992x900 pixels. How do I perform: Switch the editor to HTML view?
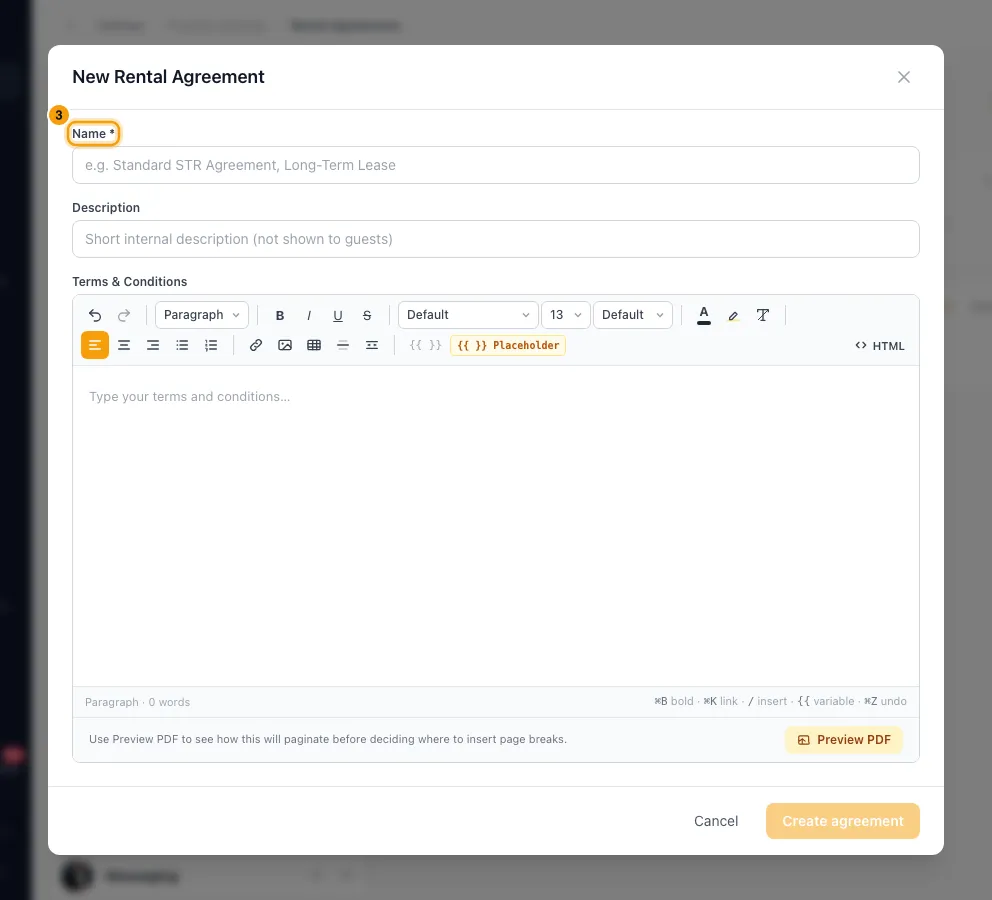(880, 346)
